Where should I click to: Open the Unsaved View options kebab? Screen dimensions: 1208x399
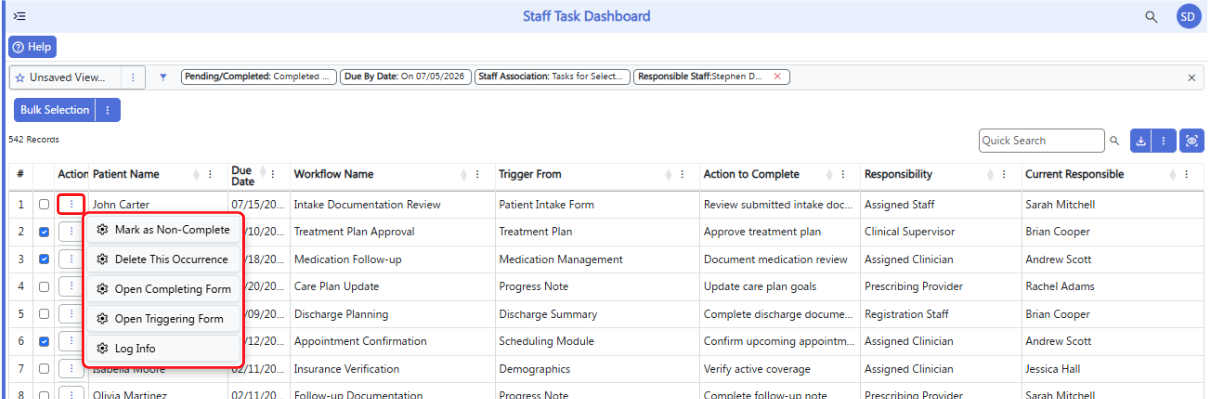[x=134, y=77]
